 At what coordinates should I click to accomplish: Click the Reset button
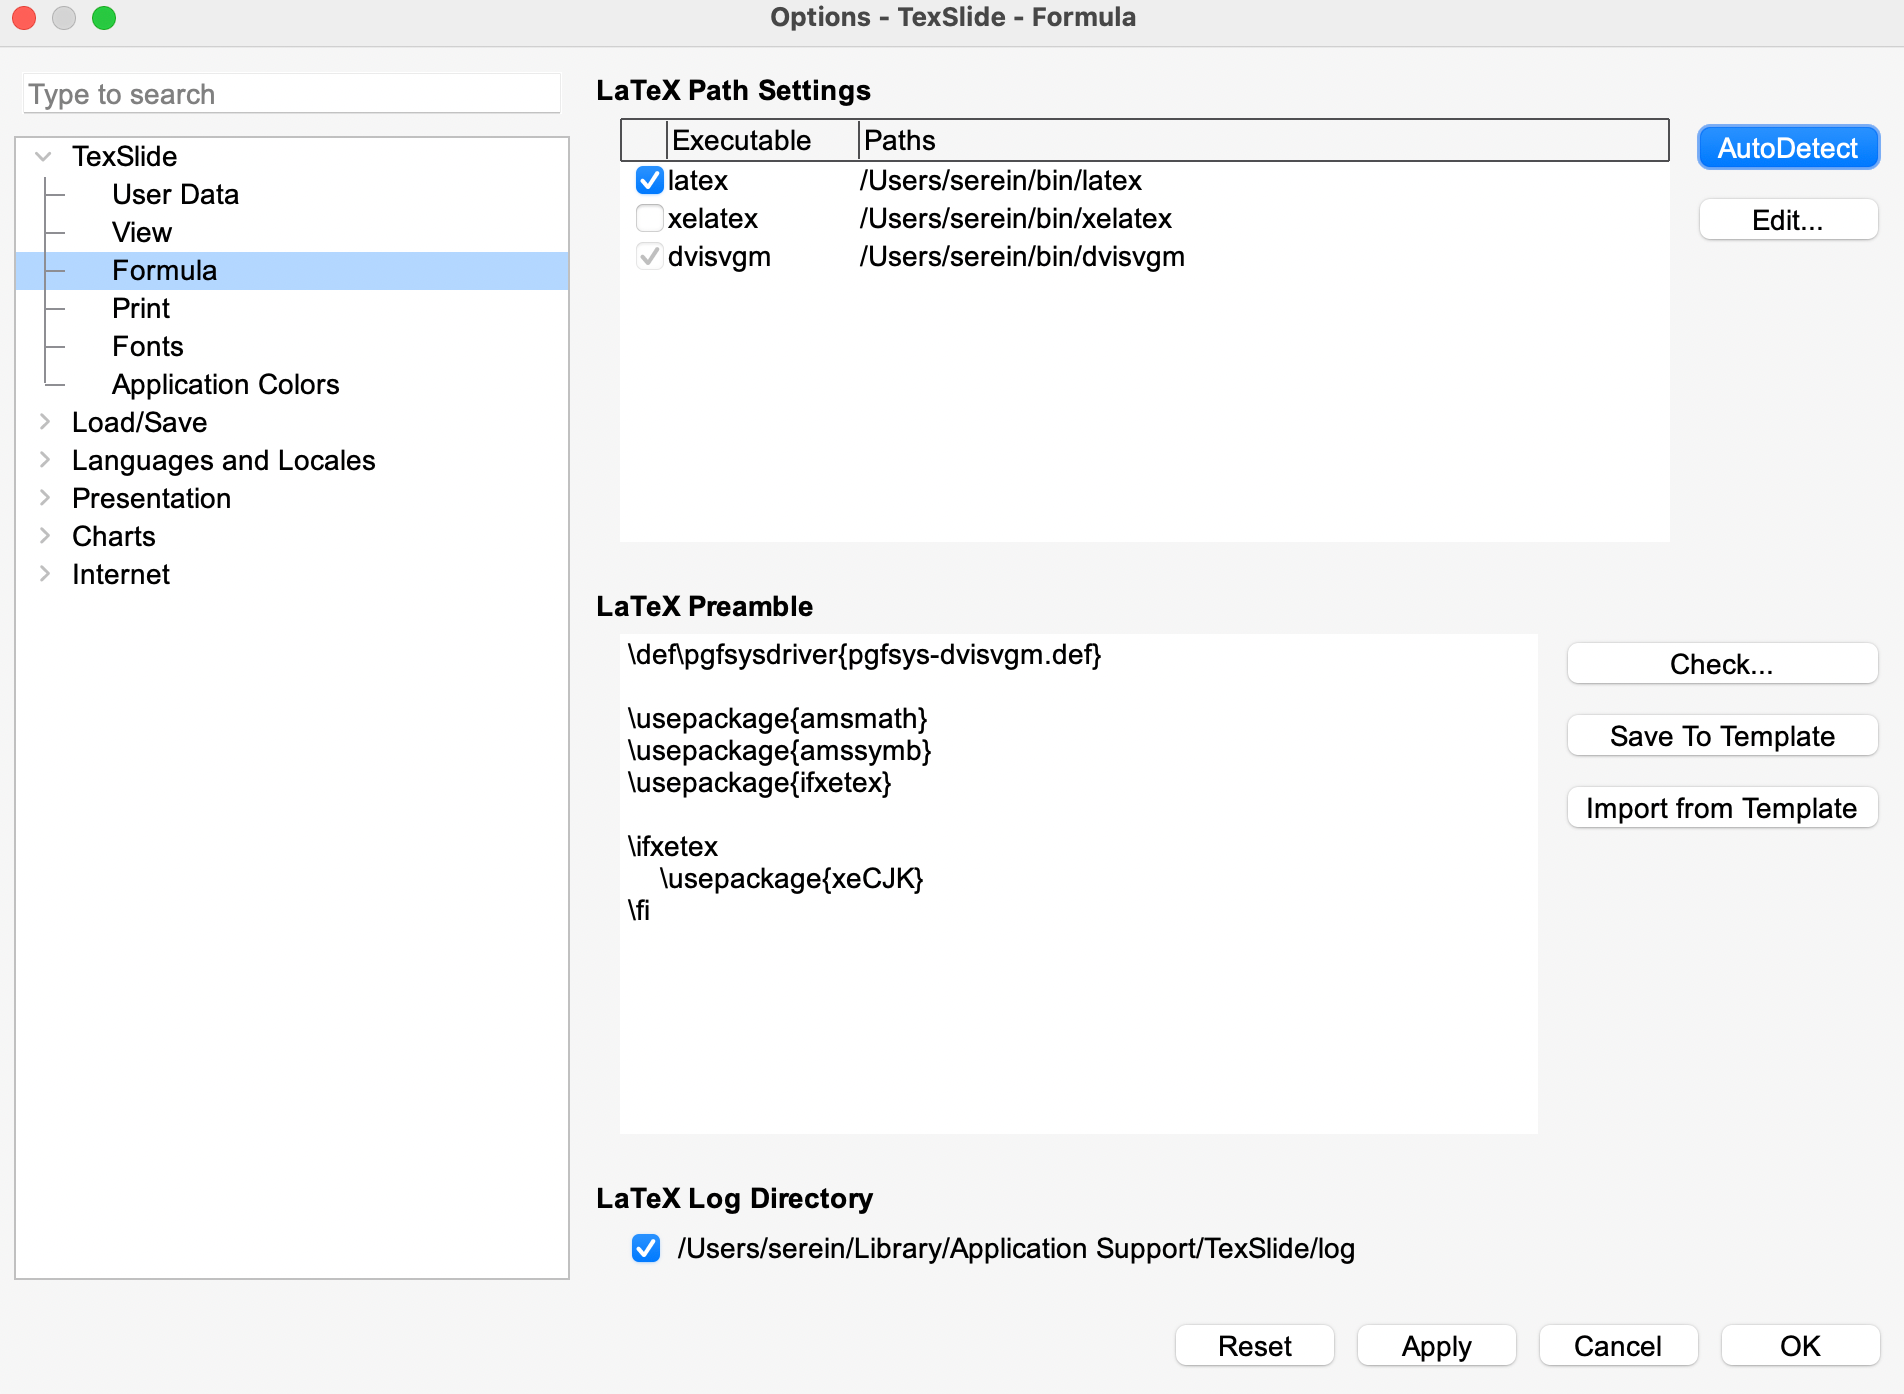(x=1255, y=1346)
